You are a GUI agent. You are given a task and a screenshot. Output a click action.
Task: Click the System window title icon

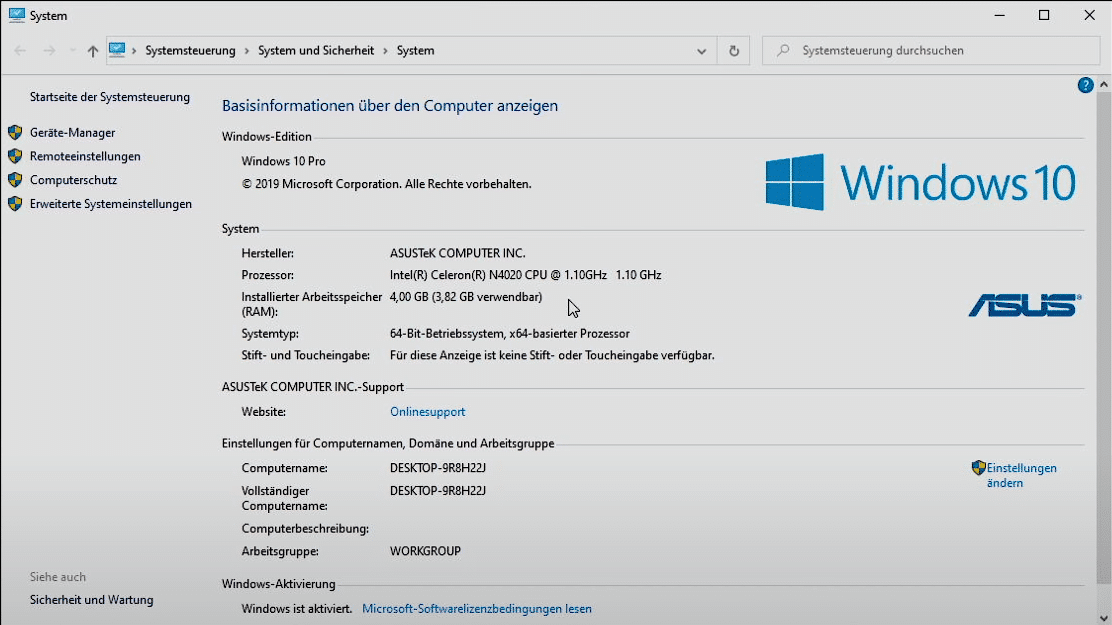pos(16,15)
